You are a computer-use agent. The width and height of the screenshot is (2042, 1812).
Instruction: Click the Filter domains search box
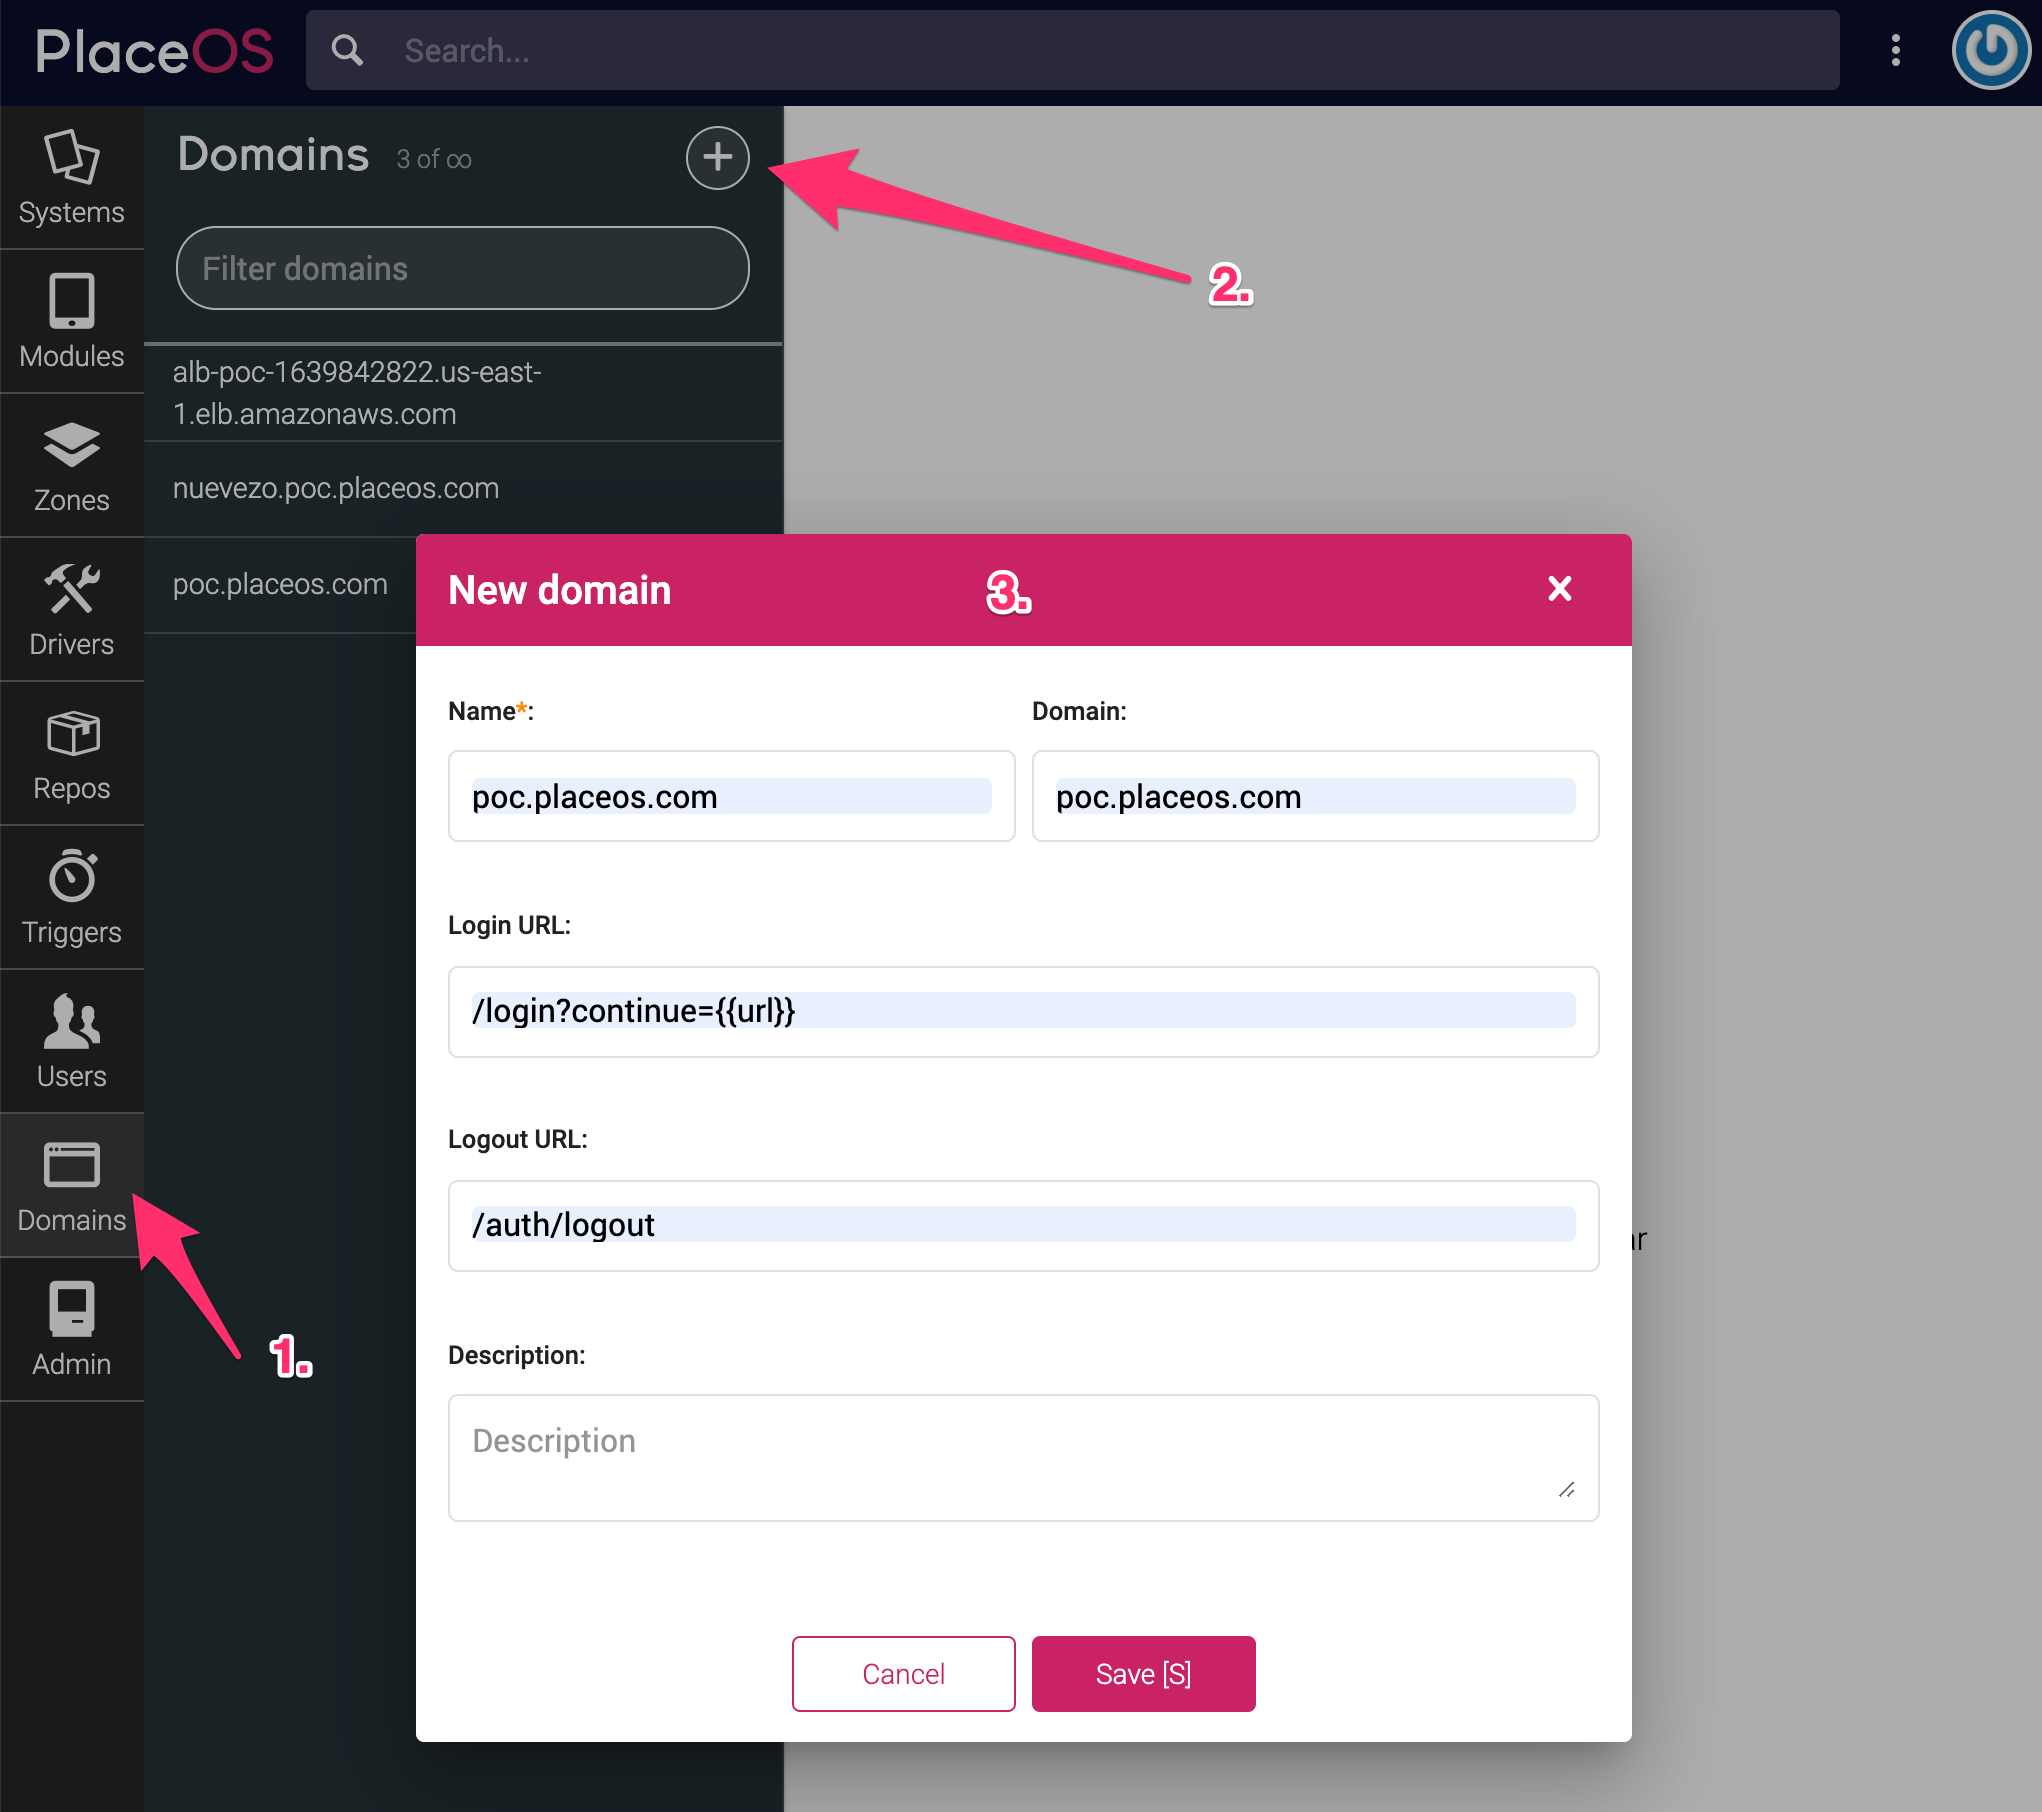463,268
